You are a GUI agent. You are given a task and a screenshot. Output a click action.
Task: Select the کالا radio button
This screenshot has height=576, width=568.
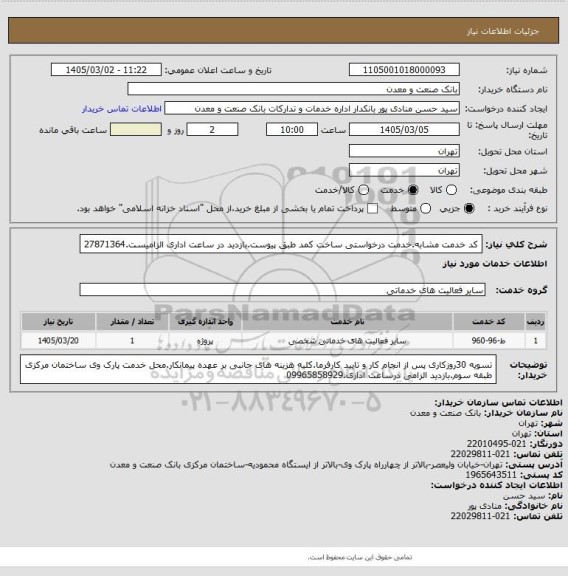coord(451,190)
